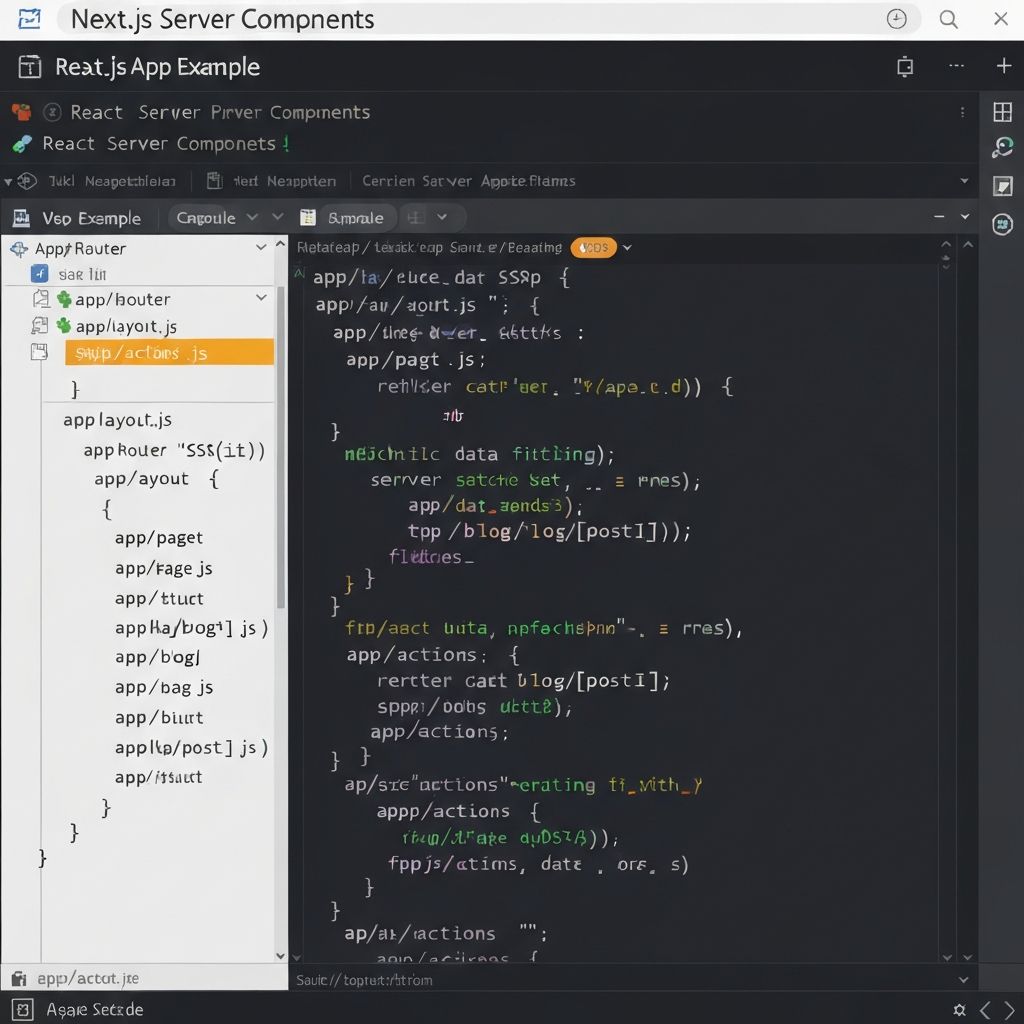Open the Cargoule dropdown in the toolbar
Image resolution: width=1024 pixels, height=1024 pixels.
click(x=218, y=217)
